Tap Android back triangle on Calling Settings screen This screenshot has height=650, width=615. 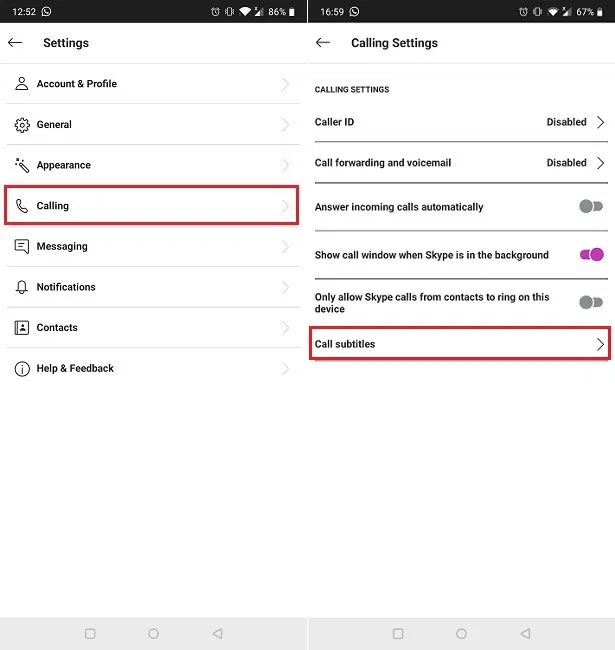[x=525, y=633]
